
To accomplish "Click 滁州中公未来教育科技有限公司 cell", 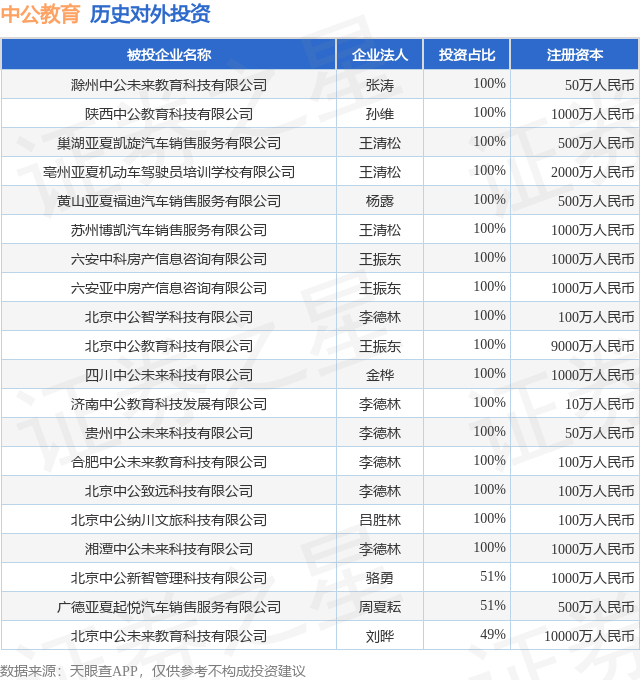I will [x=169, y=85].
